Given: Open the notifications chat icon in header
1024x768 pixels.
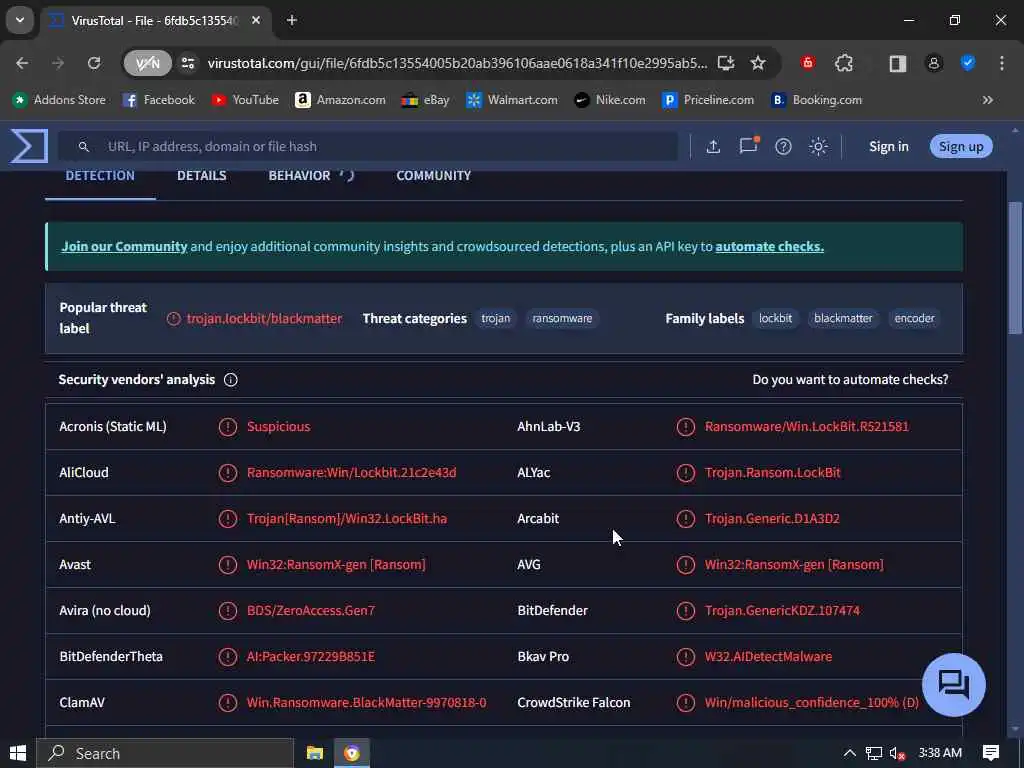Looking at the screenshot, I should [748, 146].
